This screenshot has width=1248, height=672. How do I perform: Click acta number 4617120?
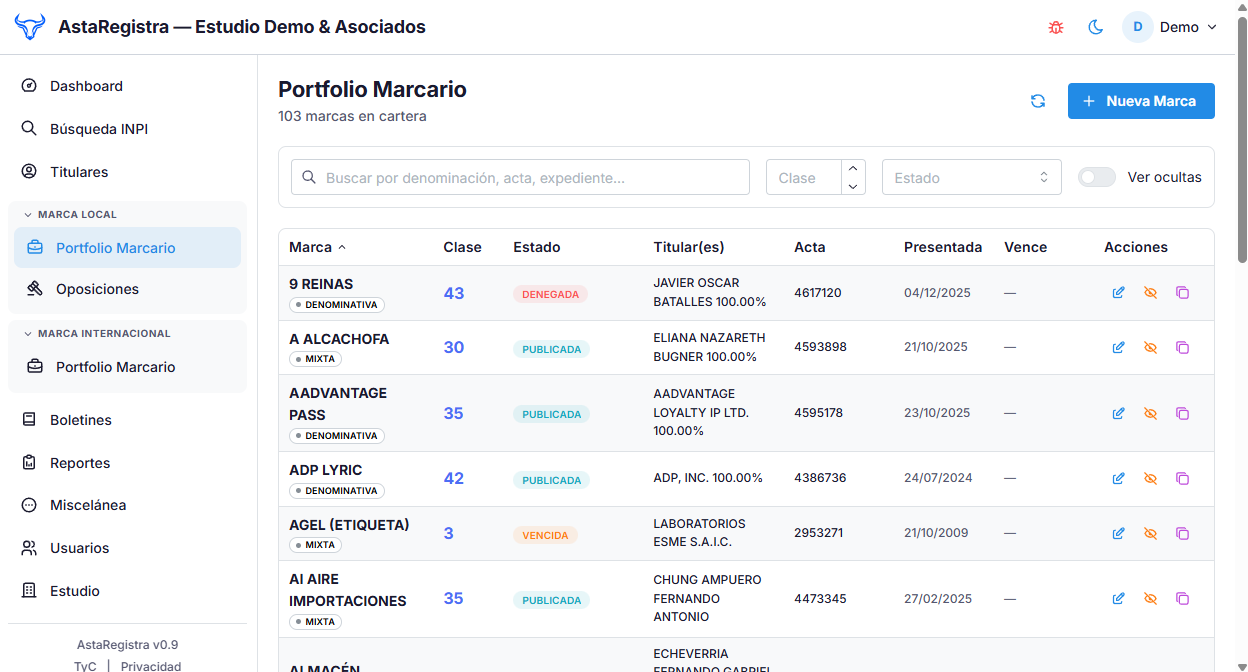point(818,293)
